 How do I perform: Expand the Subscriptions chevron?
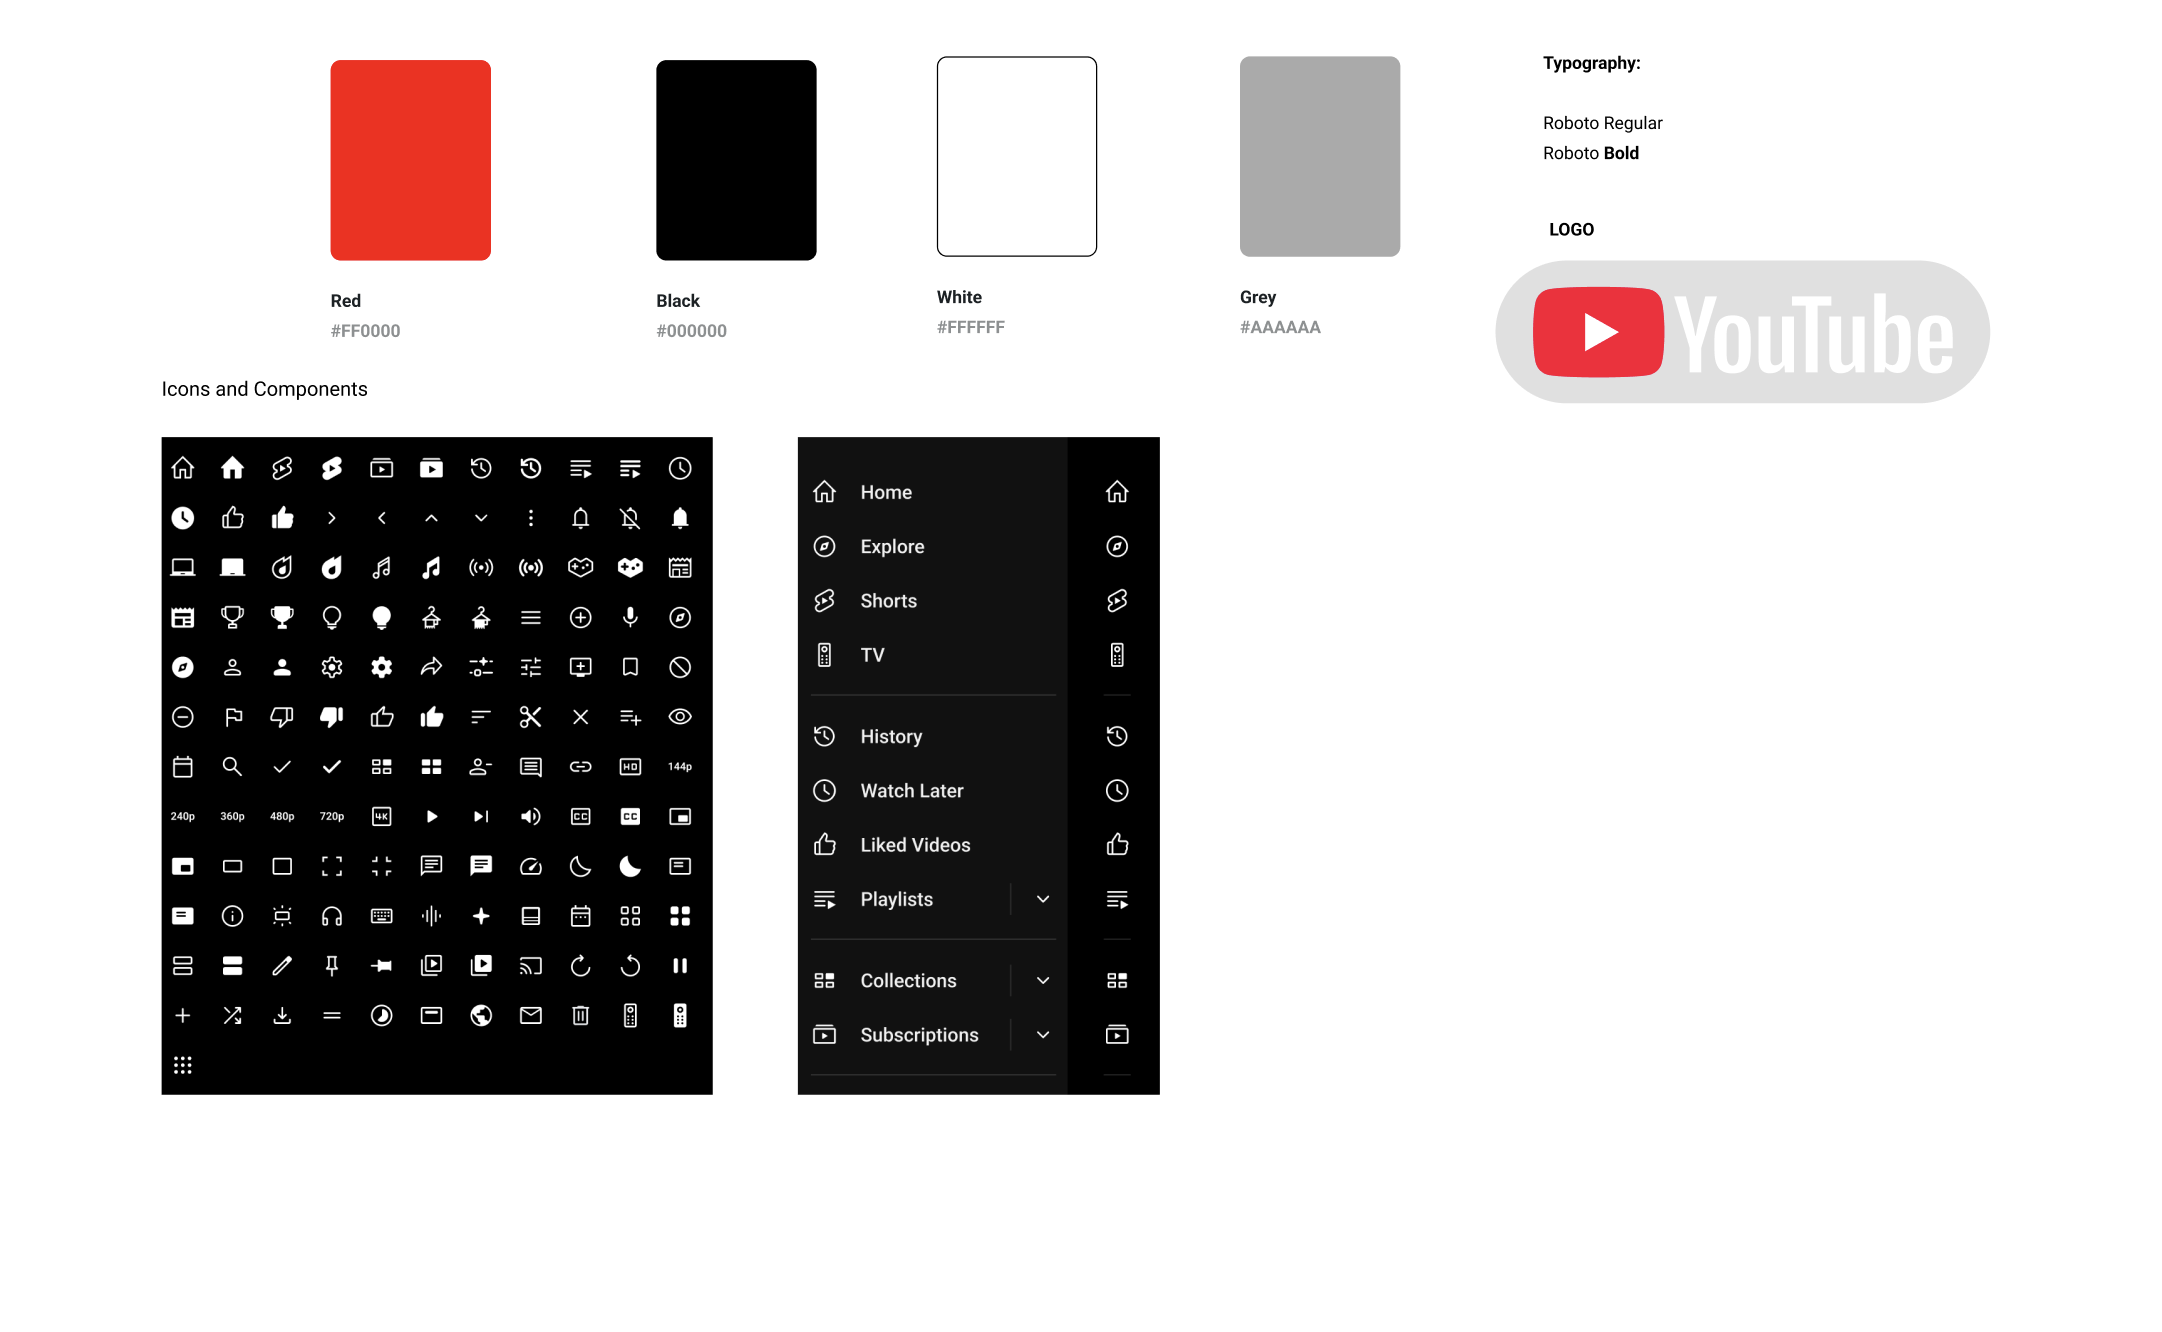click(1043, 1035)
